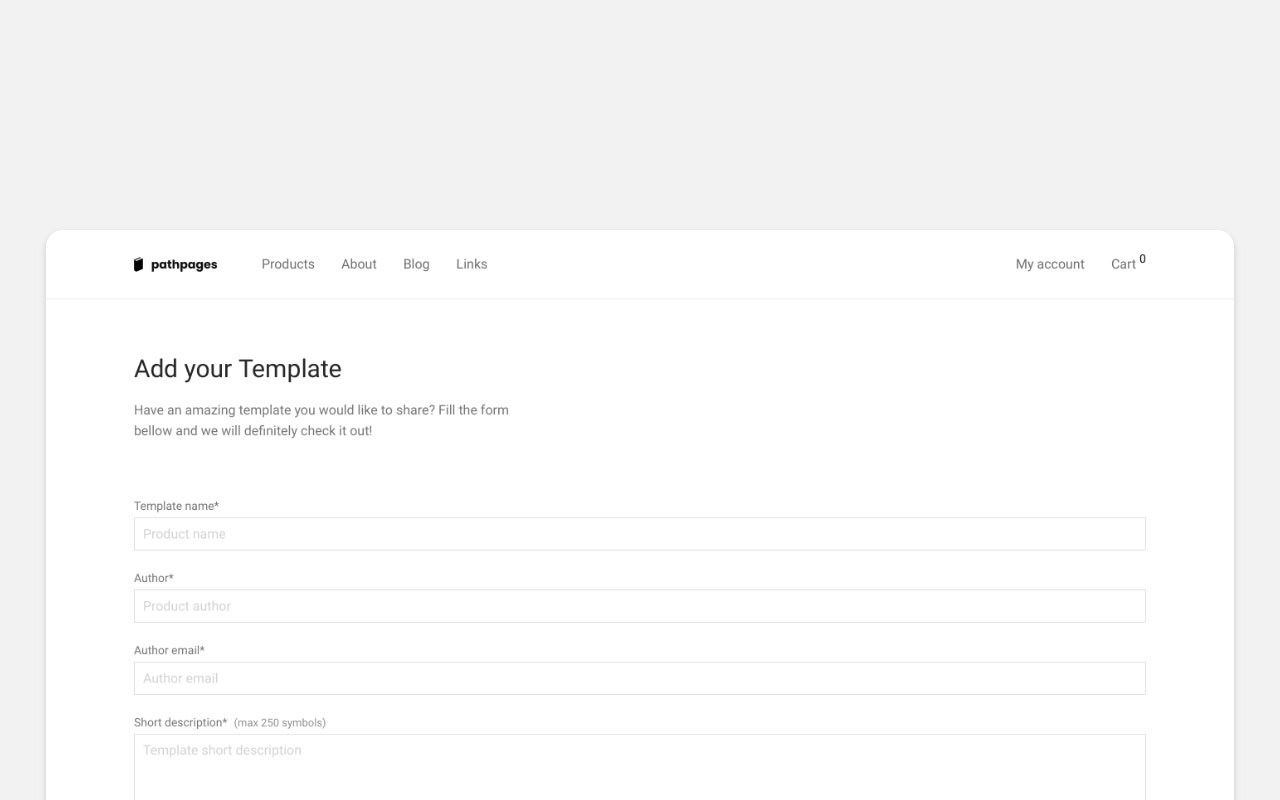The width and height of the screenshot is (1280, 800).
Task: Click inside the Product author field
Action: (640, 605)
